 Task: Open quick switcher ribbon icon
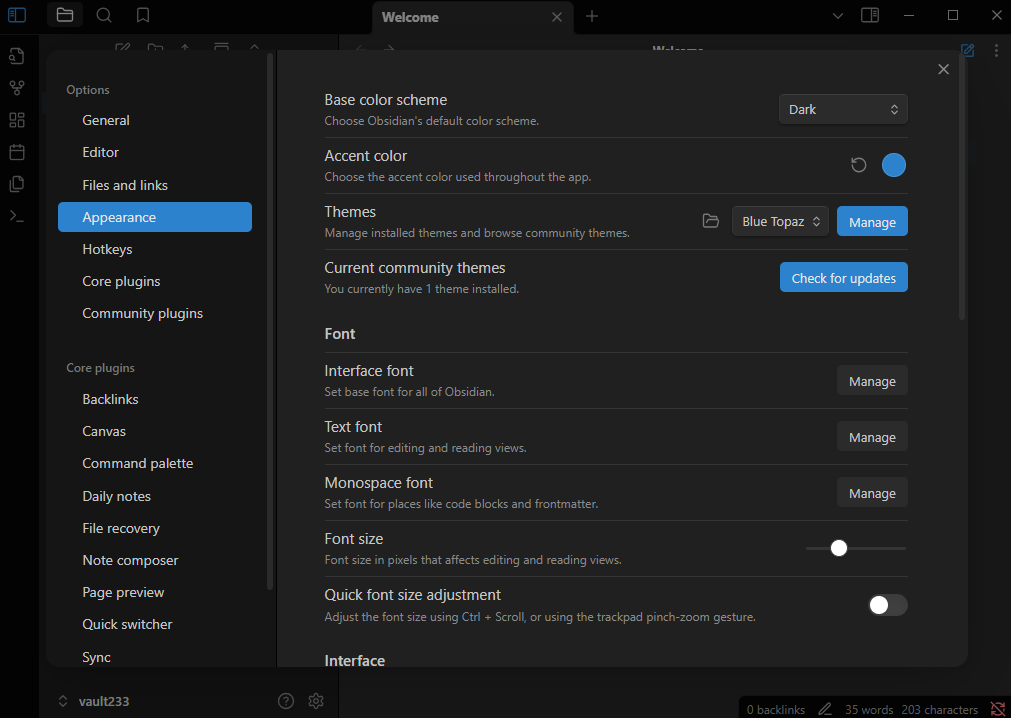pyautogui.click(x=17, y=56)
